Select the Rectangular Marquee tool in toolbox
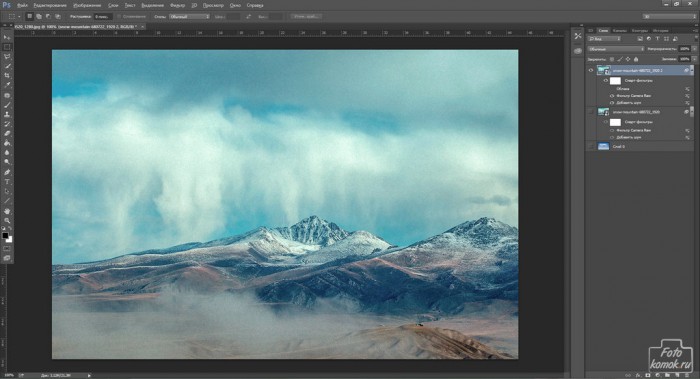This screenshot has width=700, height=379. coord(7,47)
